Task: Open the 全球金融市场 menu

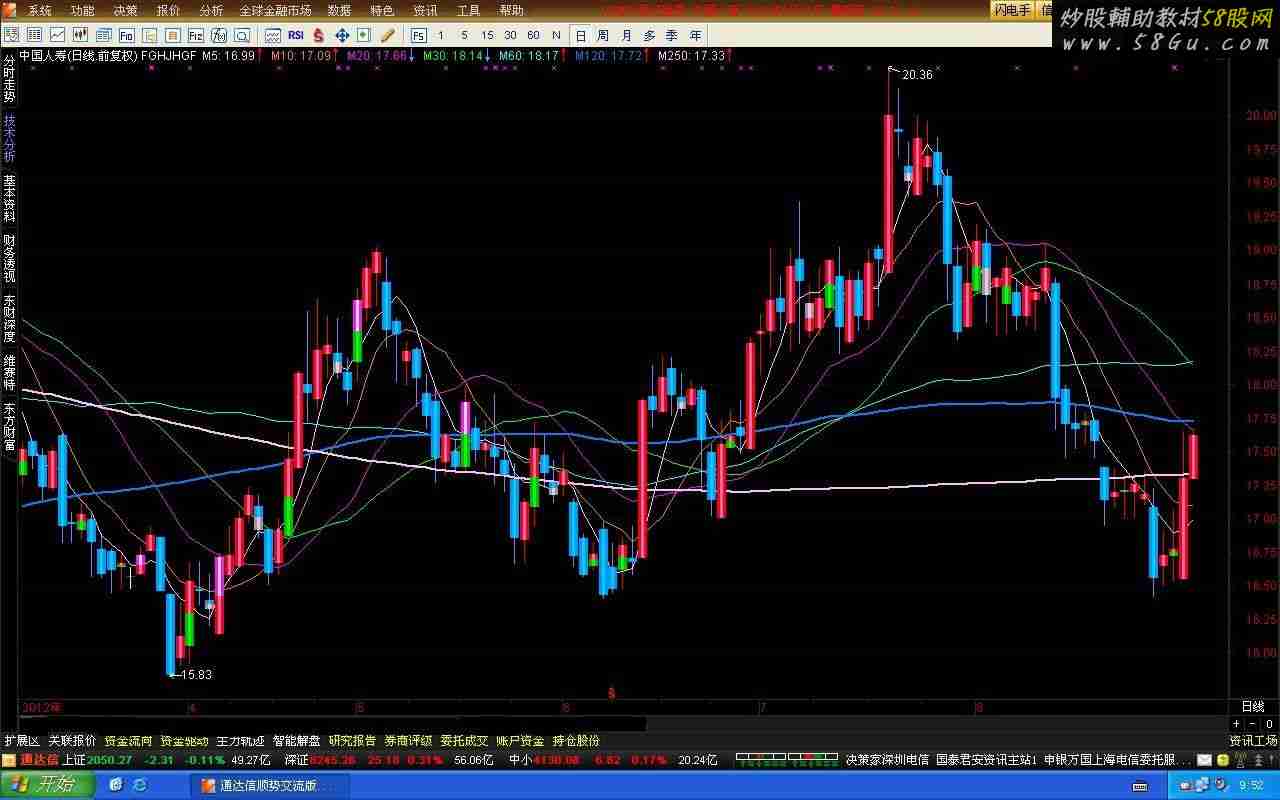Action: point(275,10)
